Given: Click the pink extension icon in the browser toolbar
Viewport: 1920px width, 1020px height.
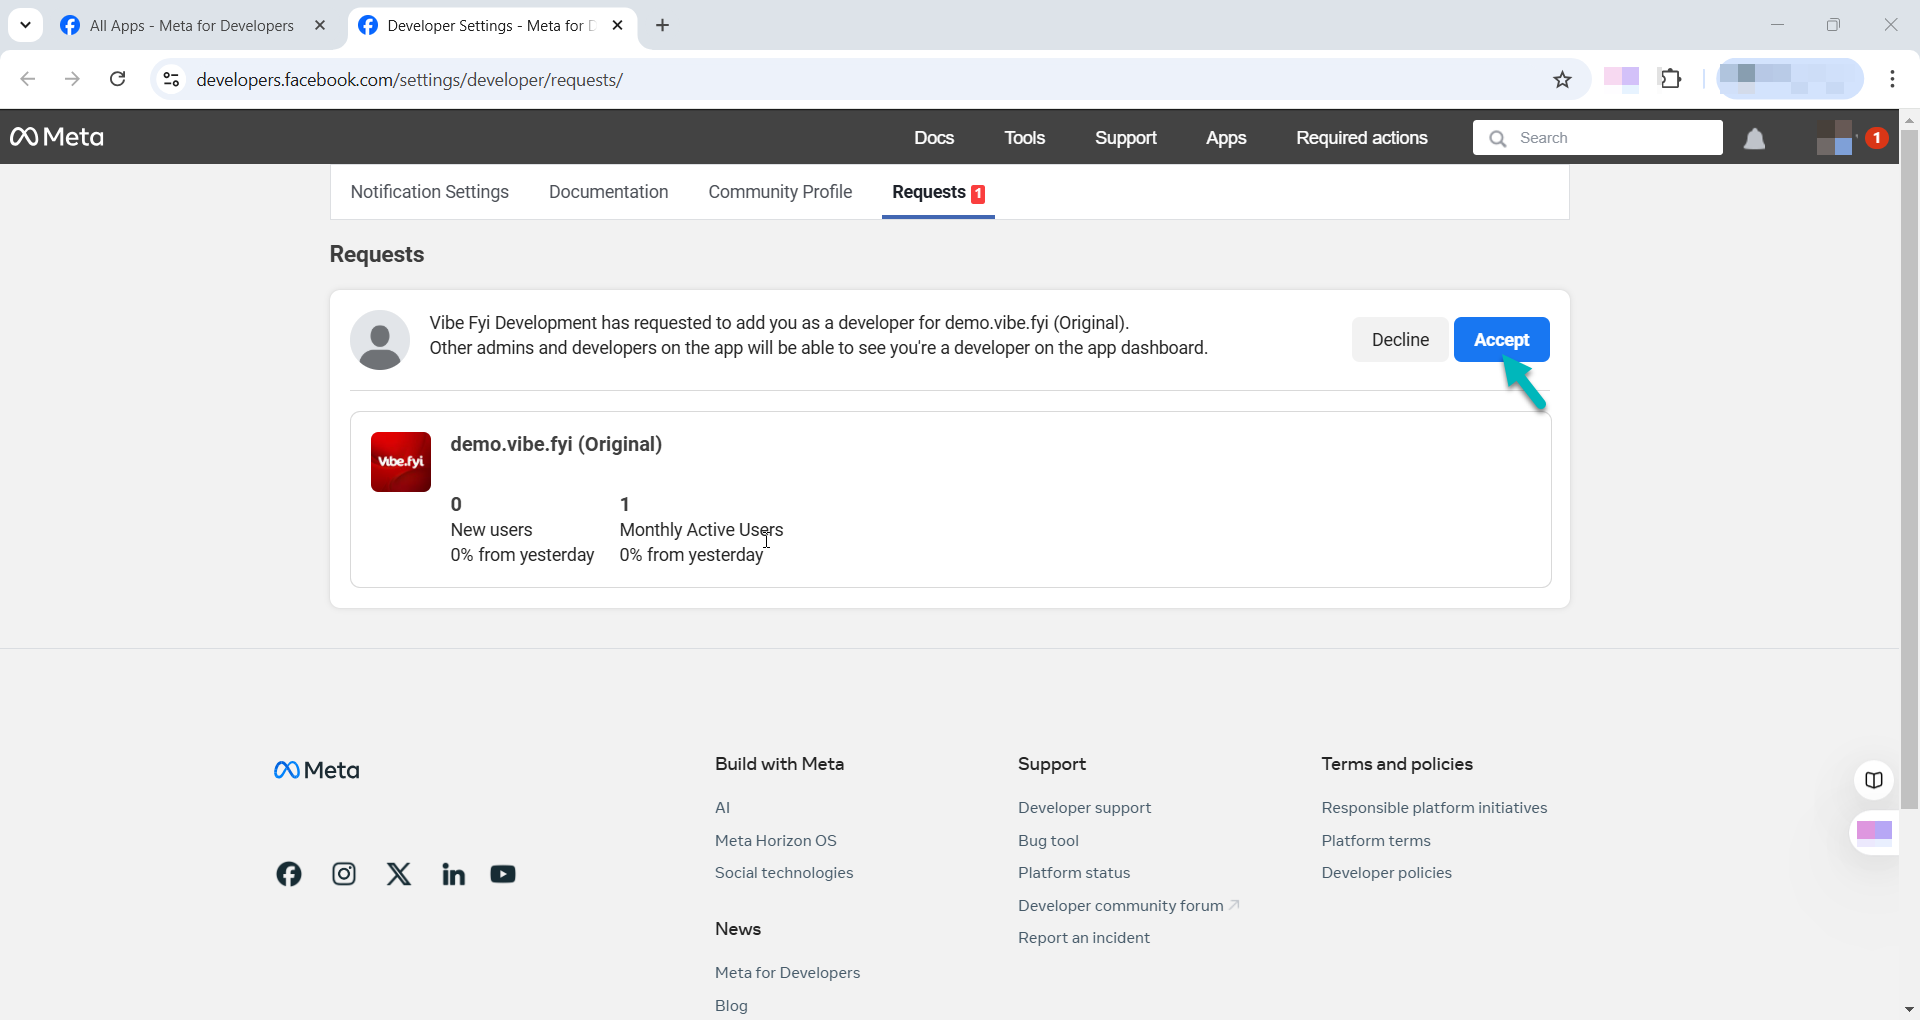Looking at the screenshot, I should tap(1621, 79).
